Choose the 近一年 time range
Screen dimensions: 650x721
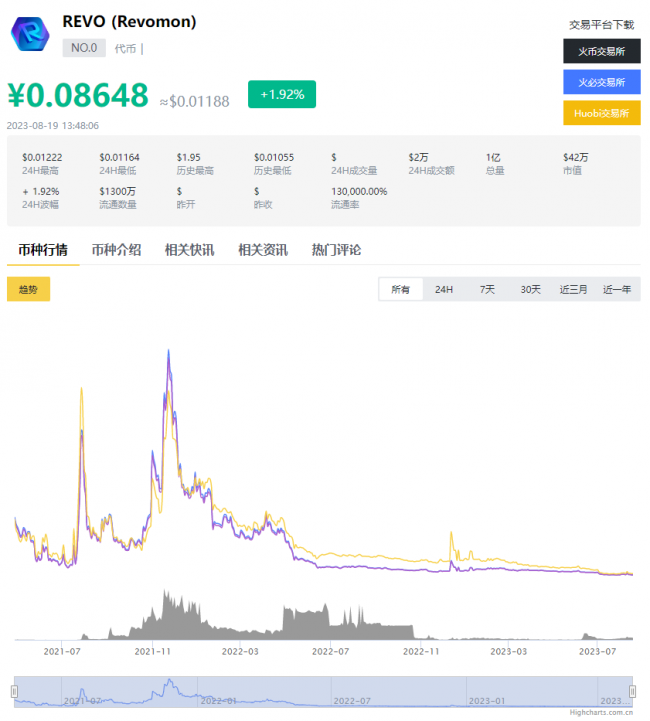click(x=617, y=289)
